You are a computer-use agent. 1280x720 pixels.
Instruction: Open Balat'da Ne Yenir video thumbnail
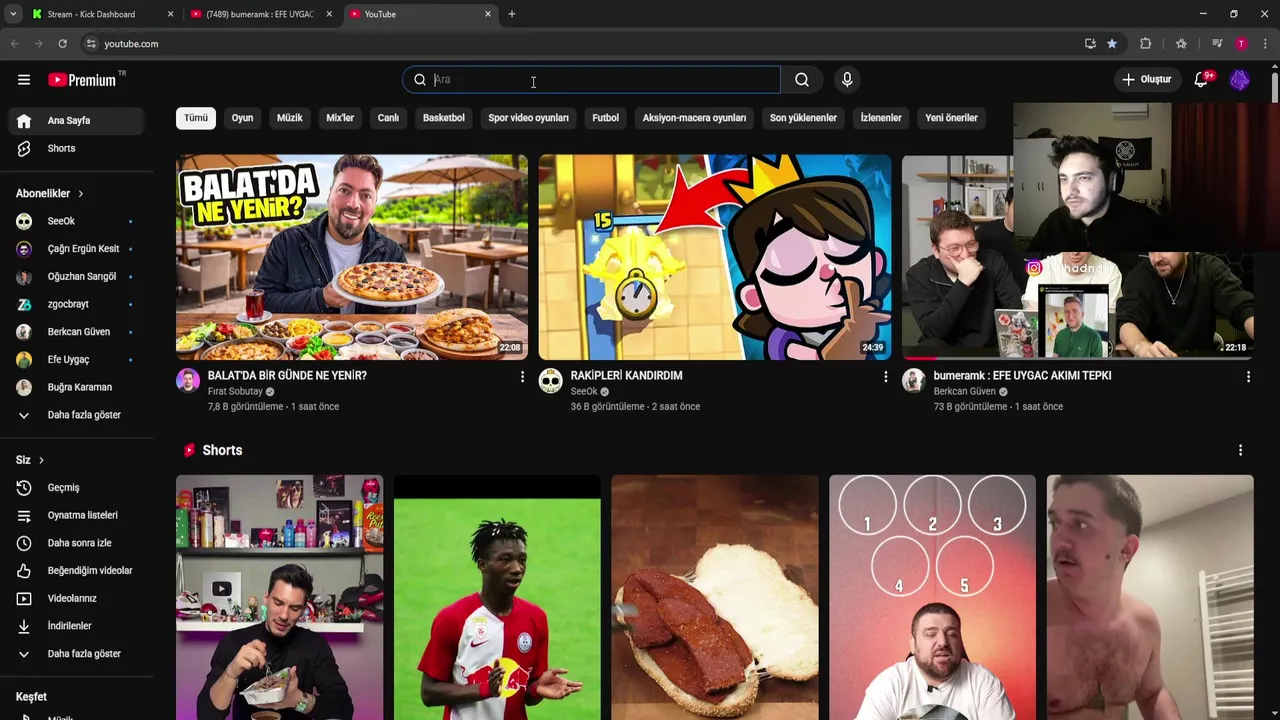click(352, 257)
